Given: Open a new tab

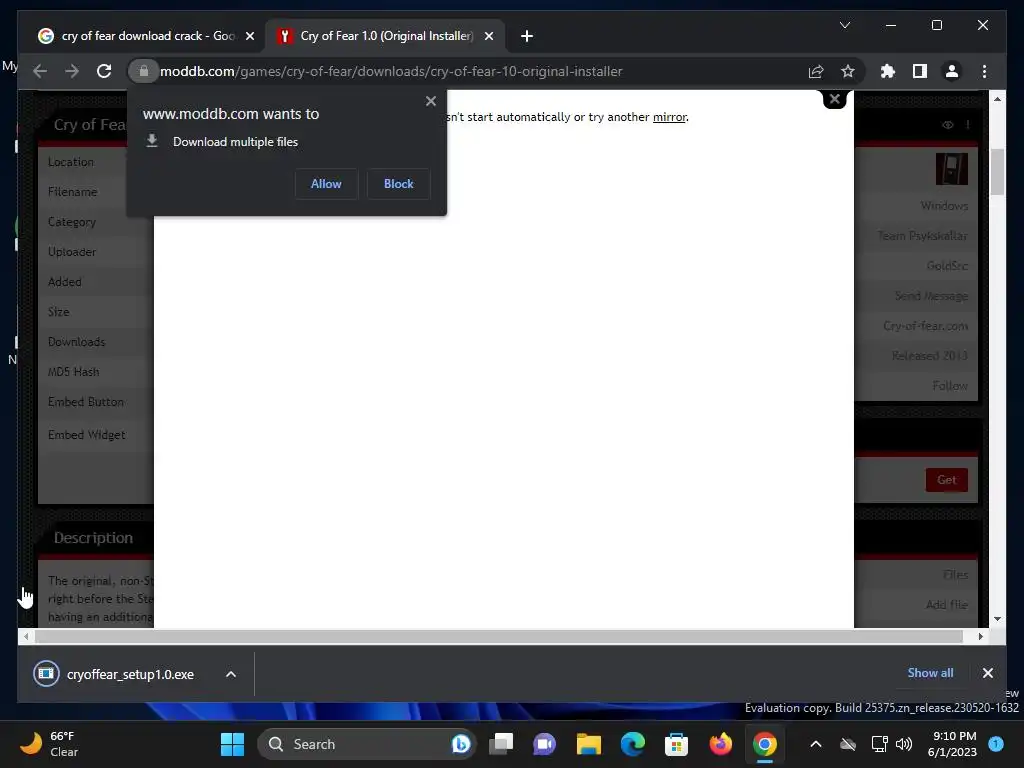Looking at the screenshot, I should [x=527, y=36].
